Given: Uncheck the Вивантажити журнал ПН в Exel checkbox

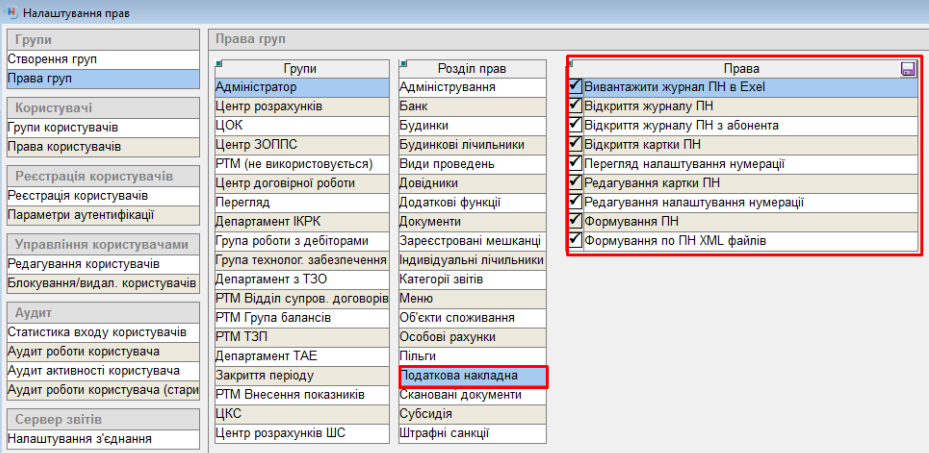Looking at the screenshot, I should coord(575,87).
